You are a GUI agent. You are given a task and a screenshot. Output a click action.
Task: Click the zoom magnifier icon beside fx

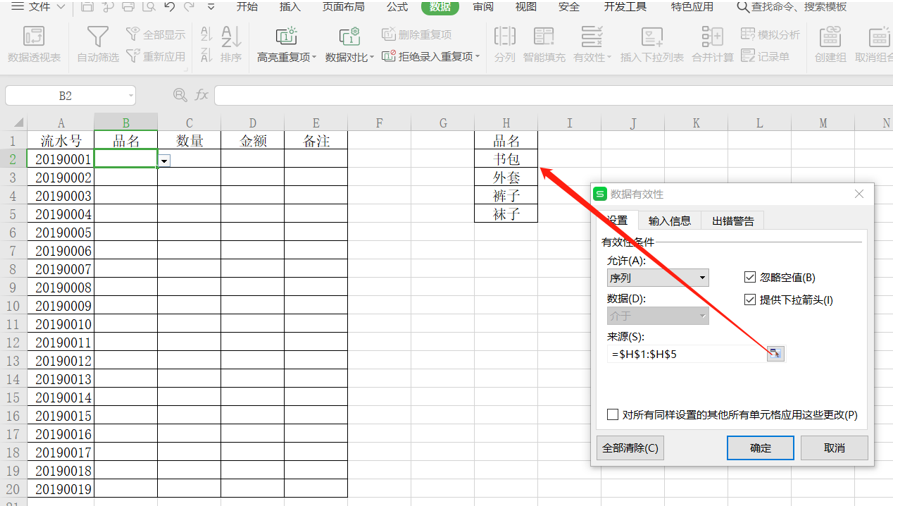pyautogui.click(x=180, y=95)
